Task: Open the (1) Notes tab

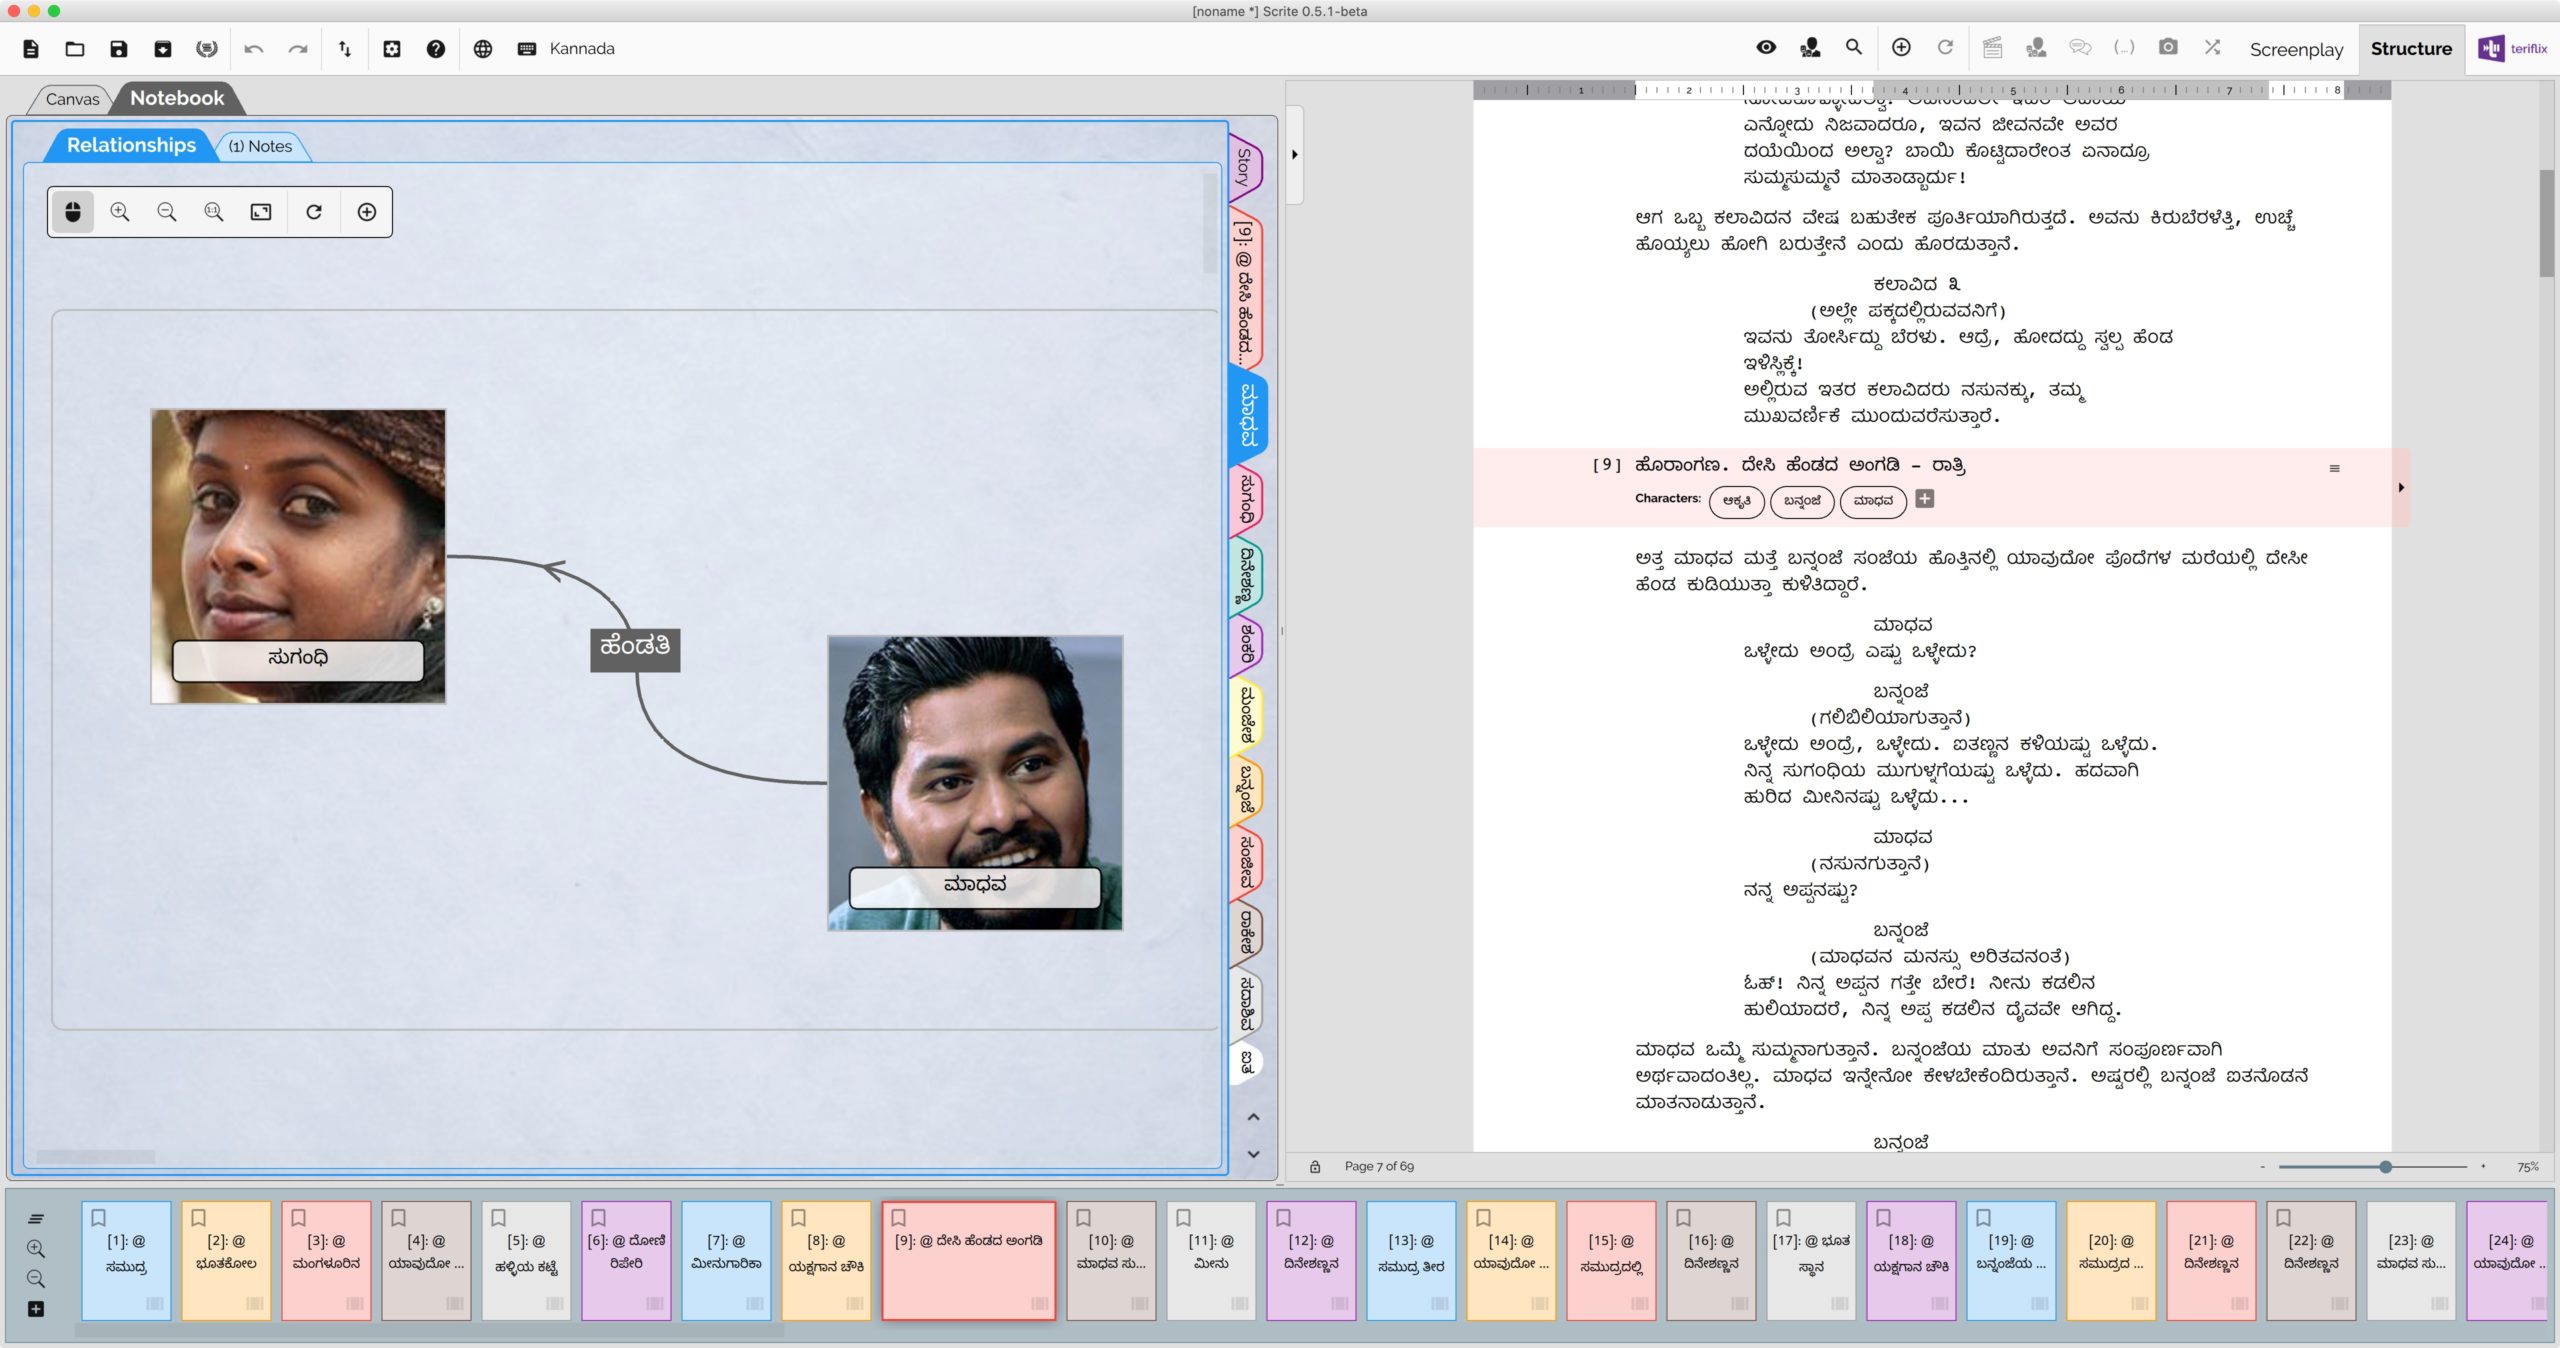Action: 261,146
